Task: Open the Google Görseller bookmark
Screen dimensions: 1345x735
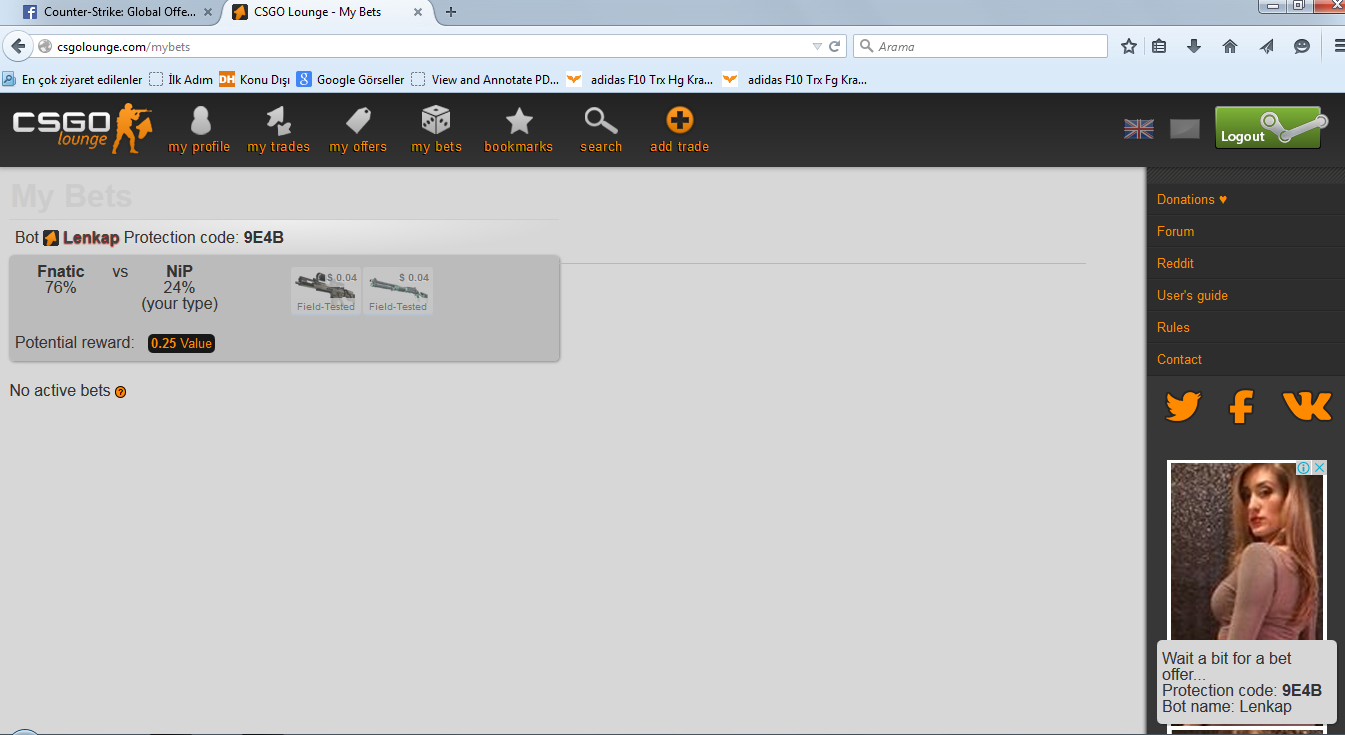Action: coord(351,79)
